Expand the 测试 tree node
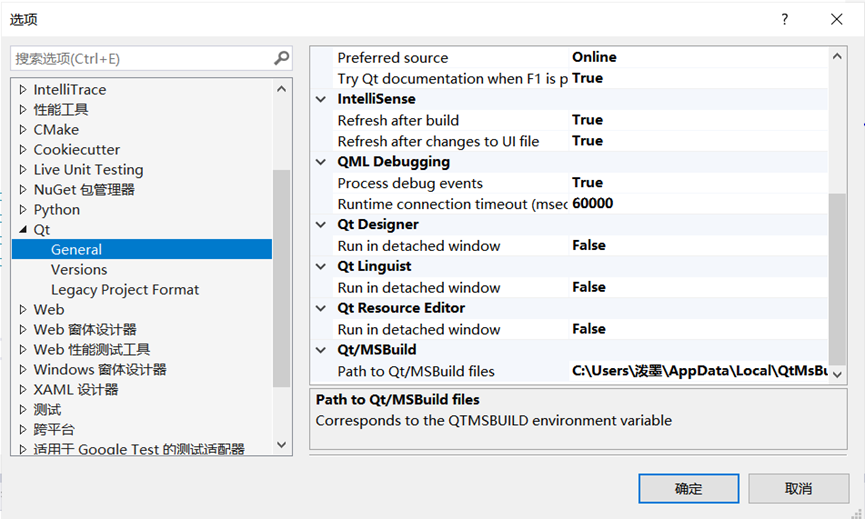This screenshot has width=865, height=519. pyautogui.click(x=23, y=409)
